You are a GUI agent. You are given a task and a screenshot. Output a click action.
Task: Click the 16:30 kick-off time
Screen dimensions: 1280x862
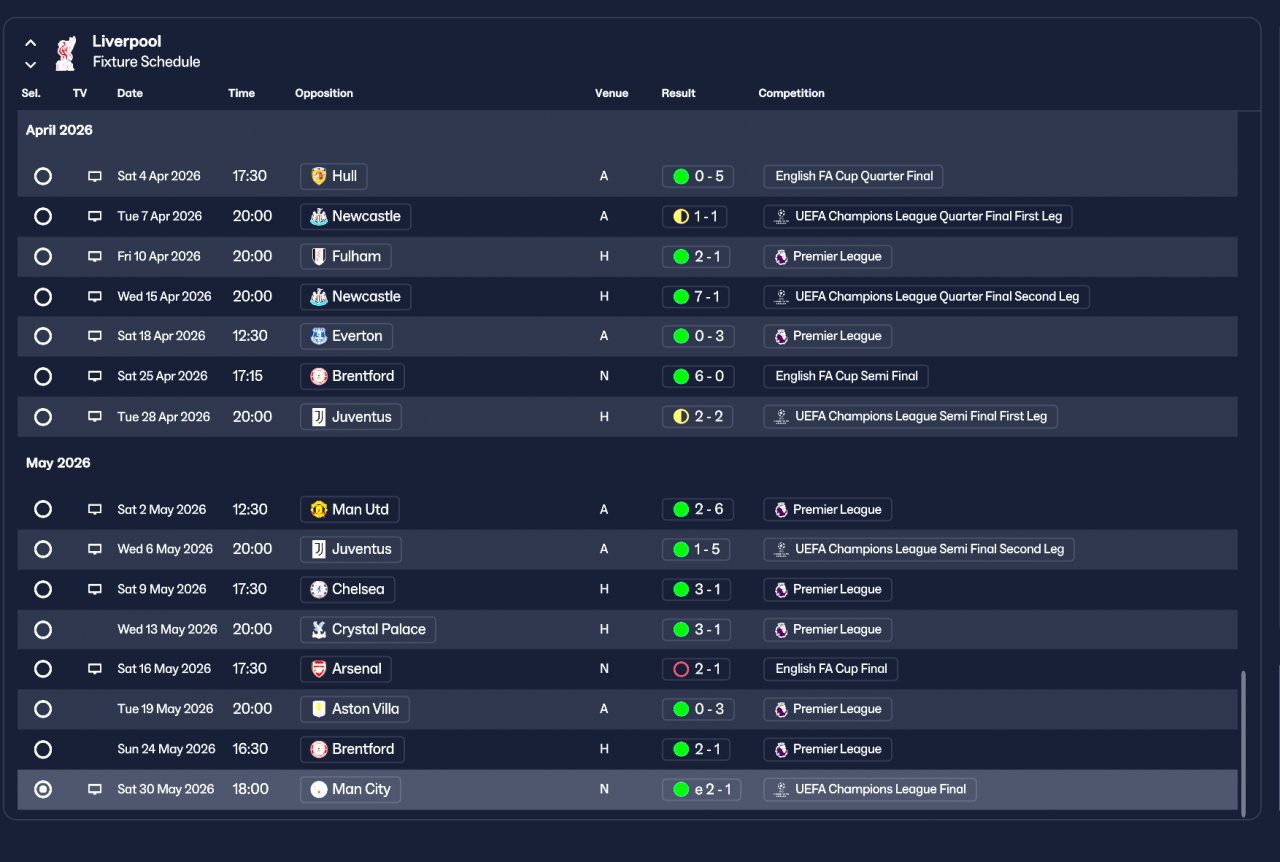250,749
